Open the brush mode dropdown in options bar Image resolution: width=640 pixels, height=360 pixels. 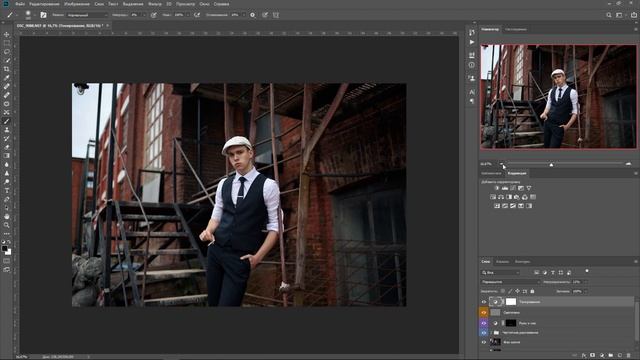[x=87, y=15]
